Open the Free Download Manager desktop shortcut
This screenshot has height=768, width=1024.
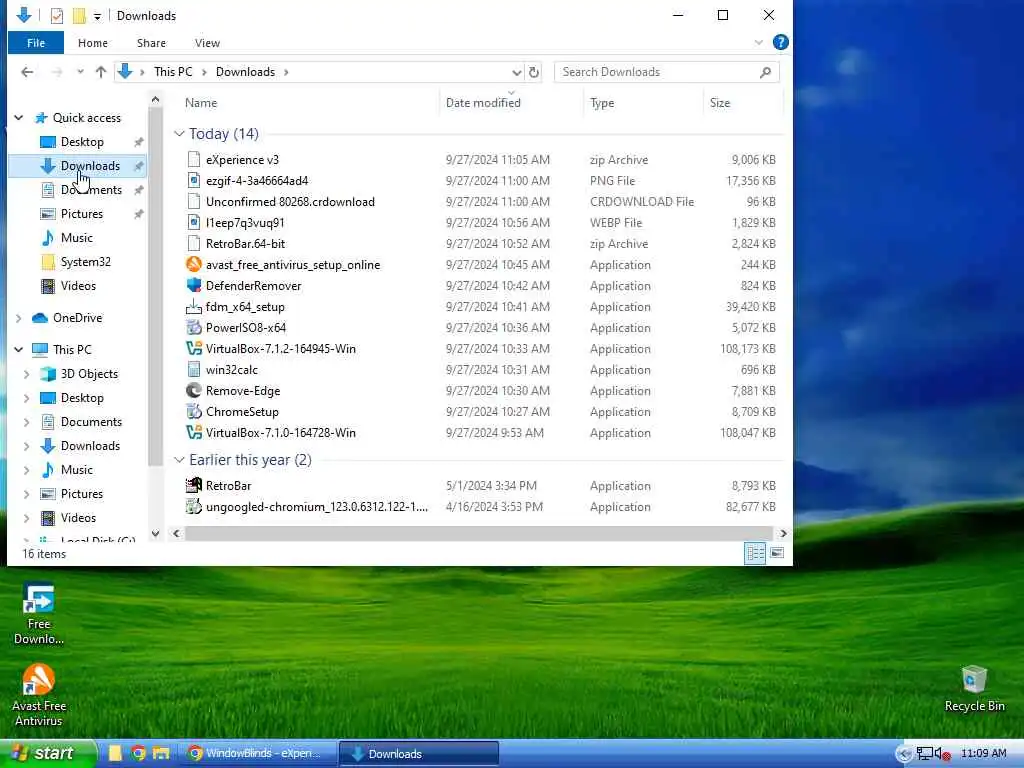click(x=39, y=614)
